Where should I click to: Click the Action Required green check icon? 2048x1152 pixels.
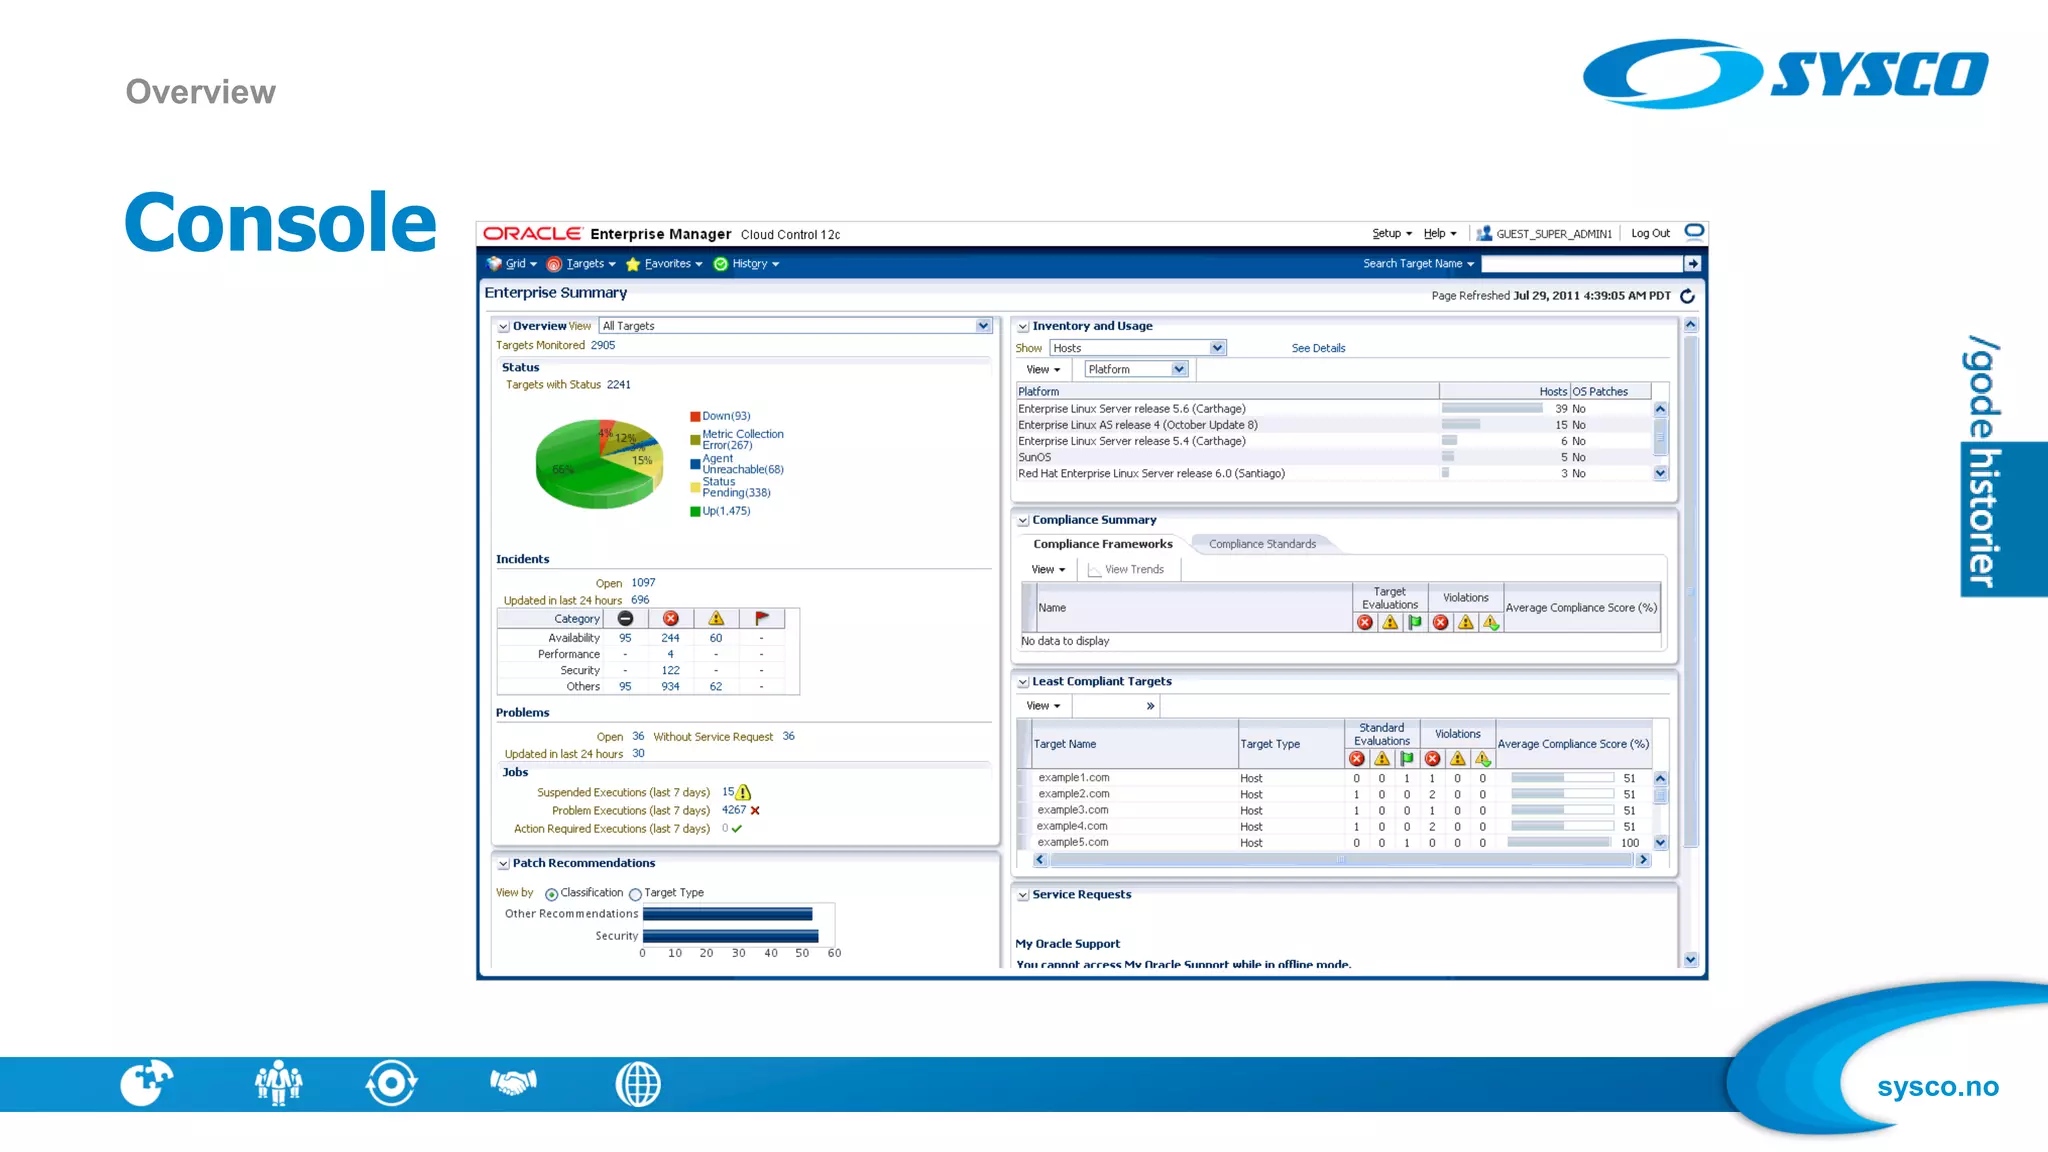tap(737, 829)
